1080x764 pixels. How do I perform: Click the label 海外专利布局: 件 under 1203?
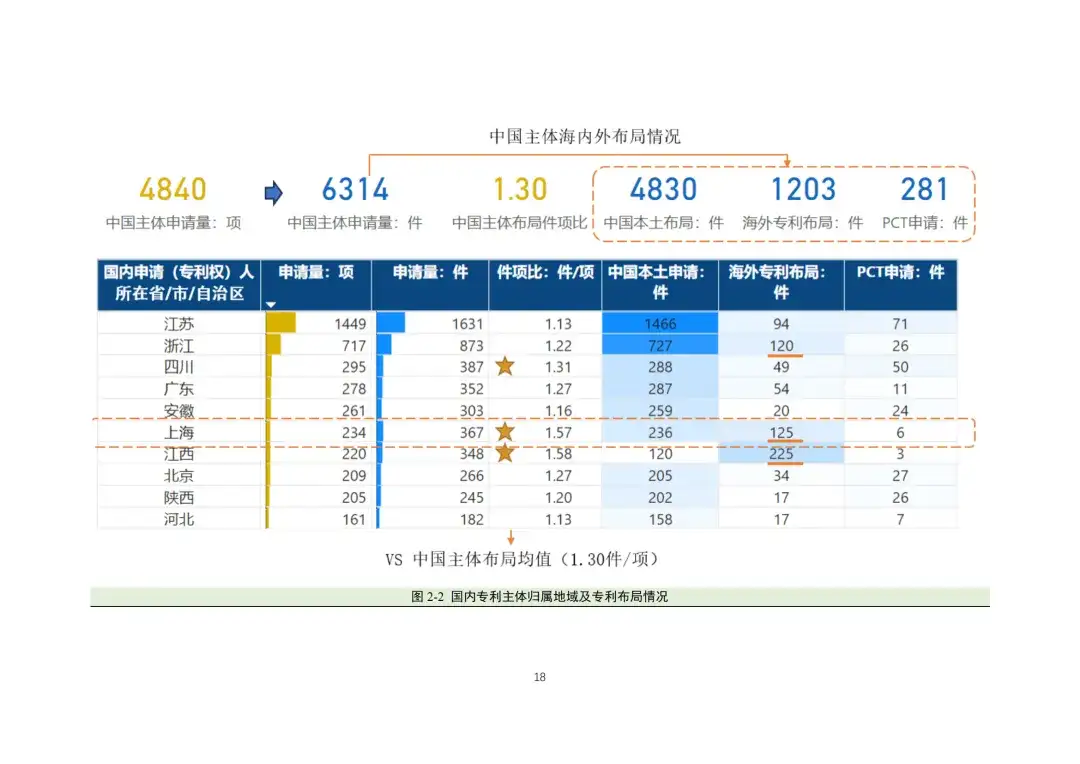802,223
